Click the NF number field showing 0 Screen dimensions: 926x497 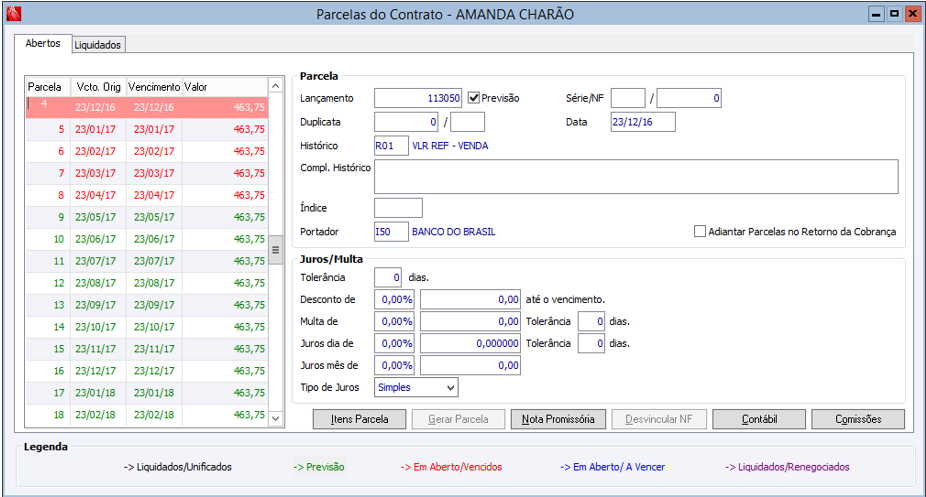(689, 98)
